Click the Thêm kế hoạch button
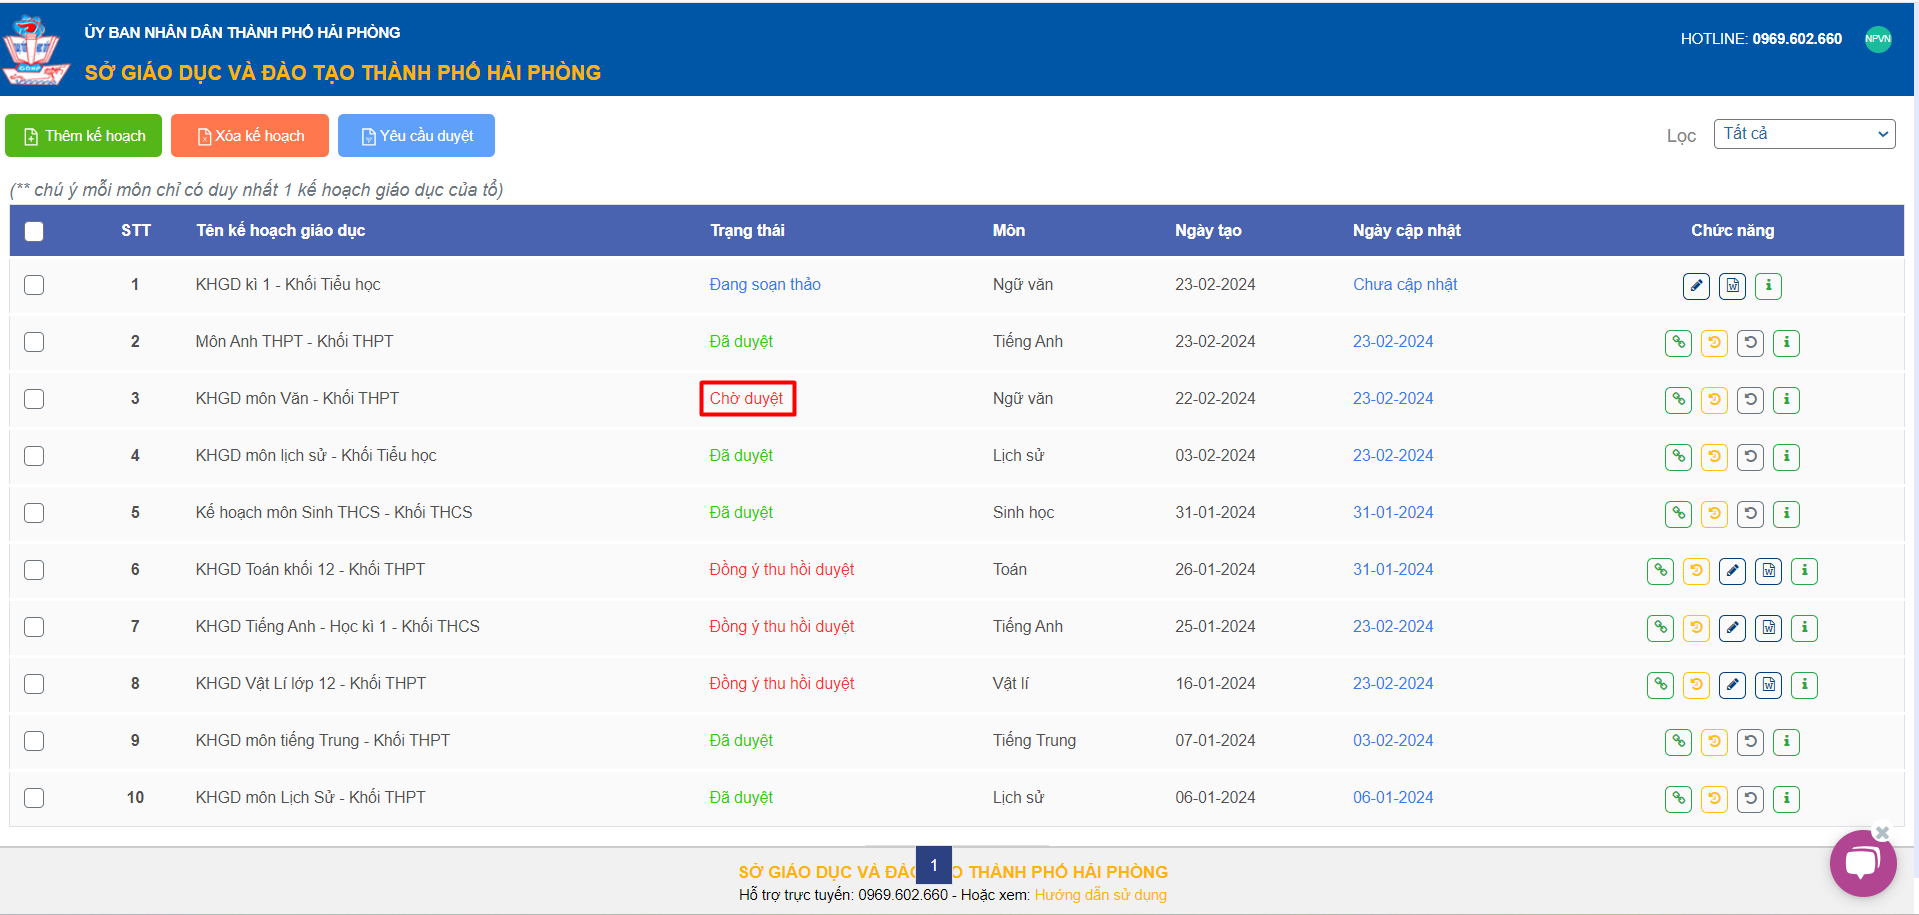This screenshot has height=915, width=1919. (83, 136)
